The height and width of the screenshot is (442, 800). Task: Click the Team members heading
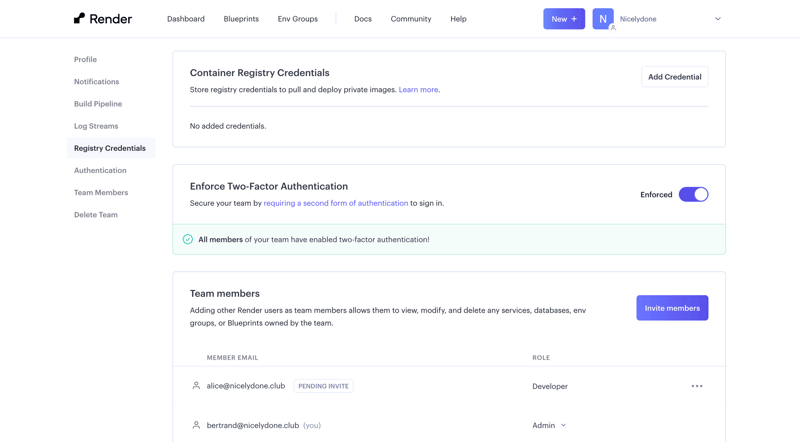point(224,293)
